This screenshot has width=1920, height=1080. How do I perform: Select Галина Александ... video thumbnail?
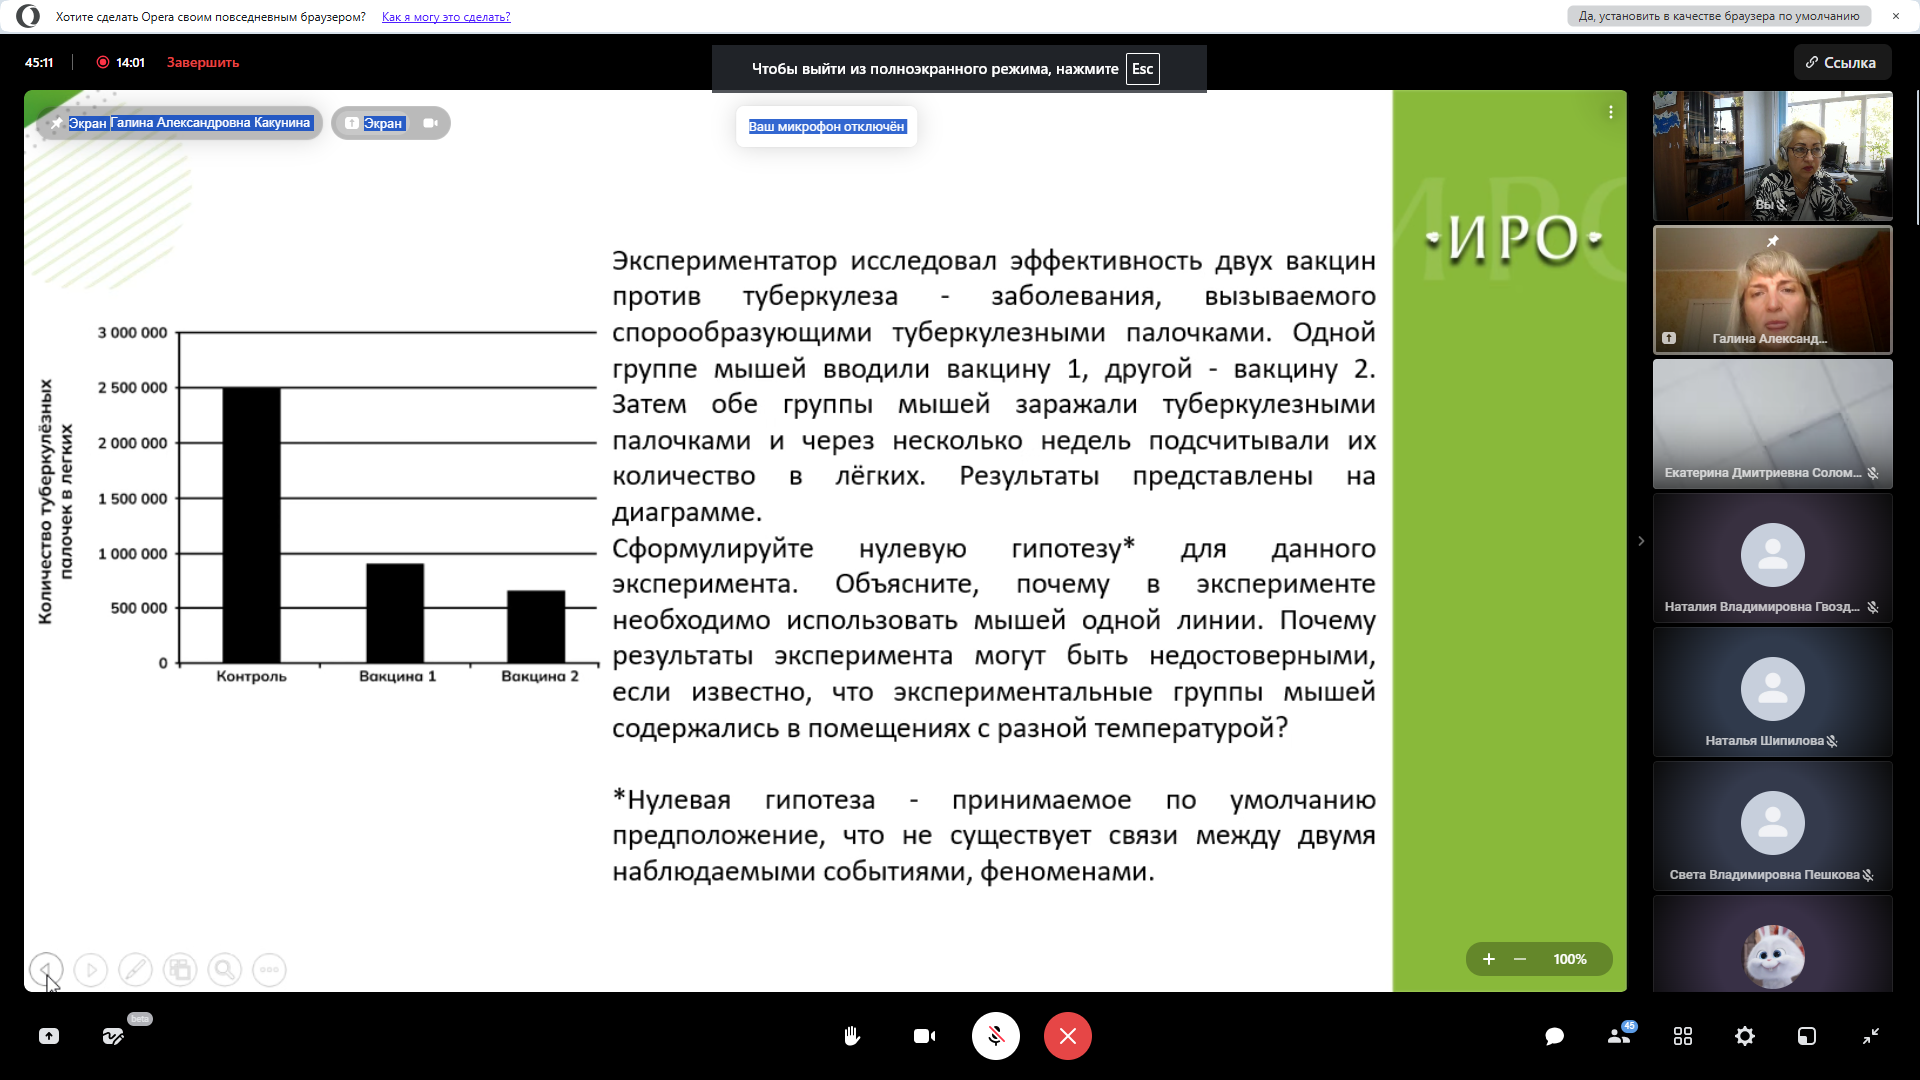[x=1772, y=290]
